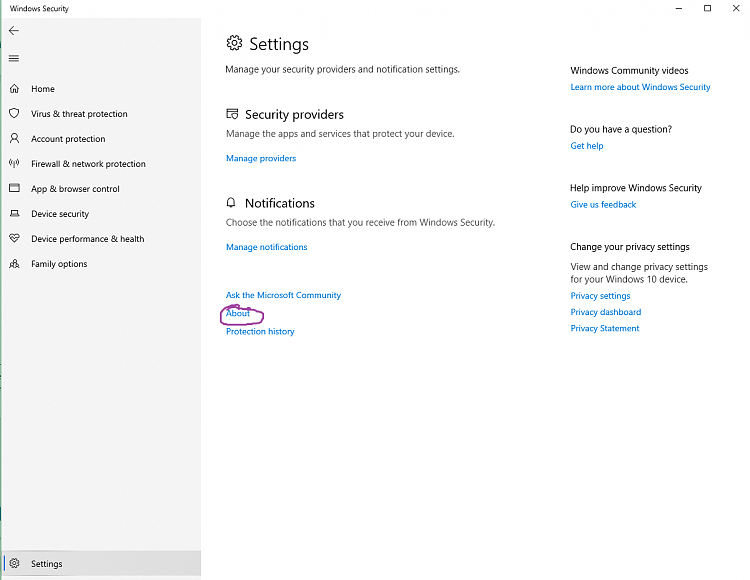Navigate to Device security

point(60,214)
